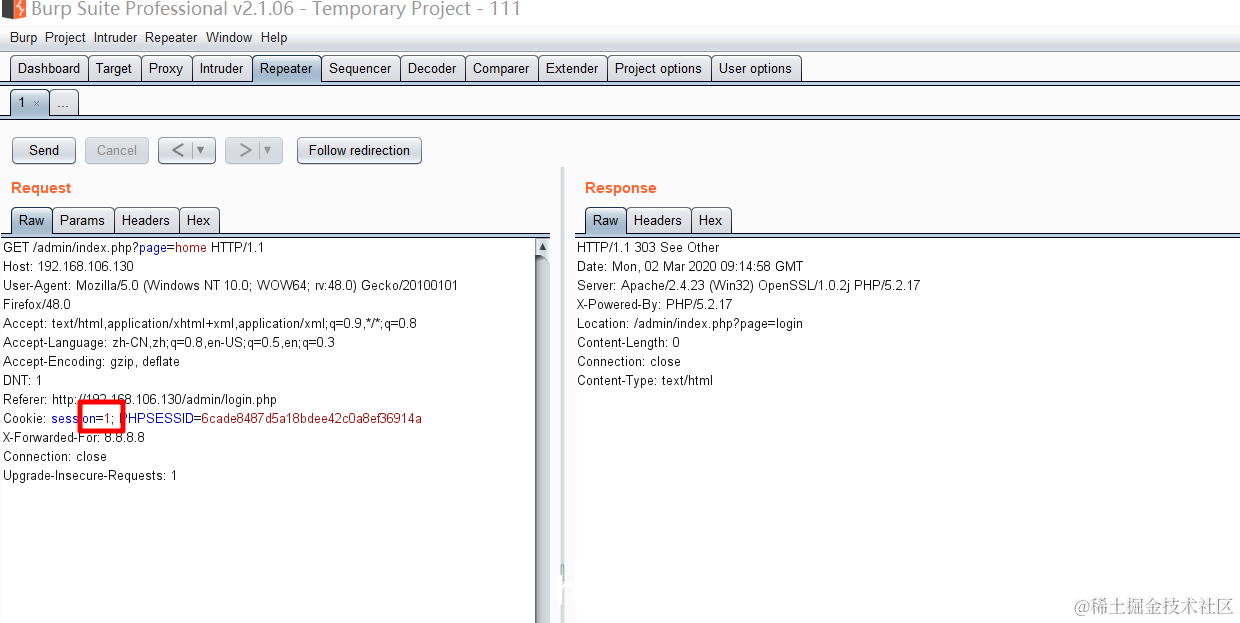Click the Response panel heading
The image size is (1240, 623).
coord(621,188)
